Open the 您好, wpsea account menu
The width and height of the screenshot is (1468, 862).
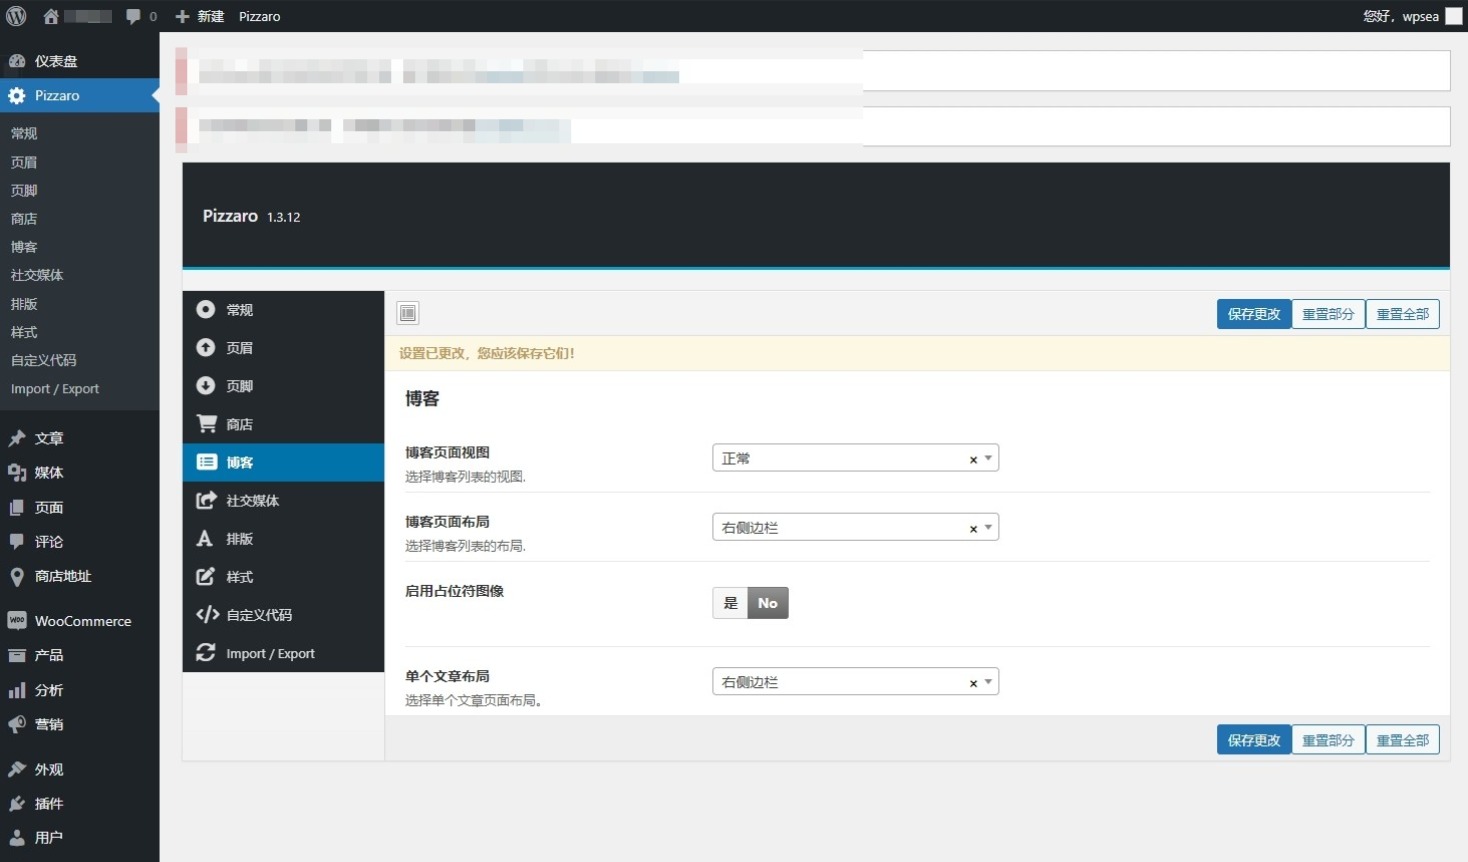(x=1412, y=16)
